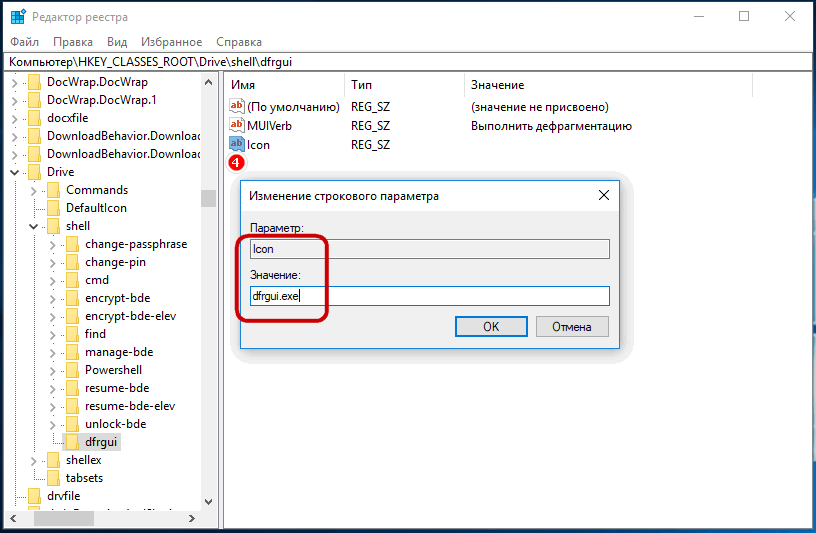816x533 pixels.
Task: Select the find folder icon
Action: 72,334
